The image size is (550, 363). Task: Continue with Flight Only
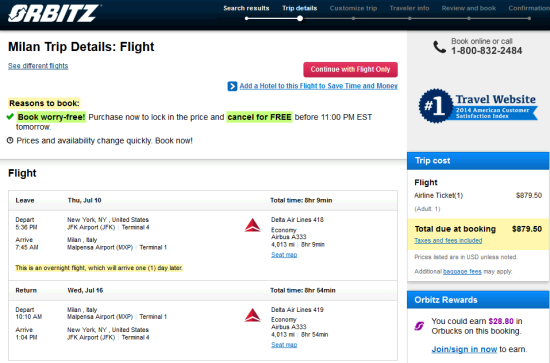point(350,69)
